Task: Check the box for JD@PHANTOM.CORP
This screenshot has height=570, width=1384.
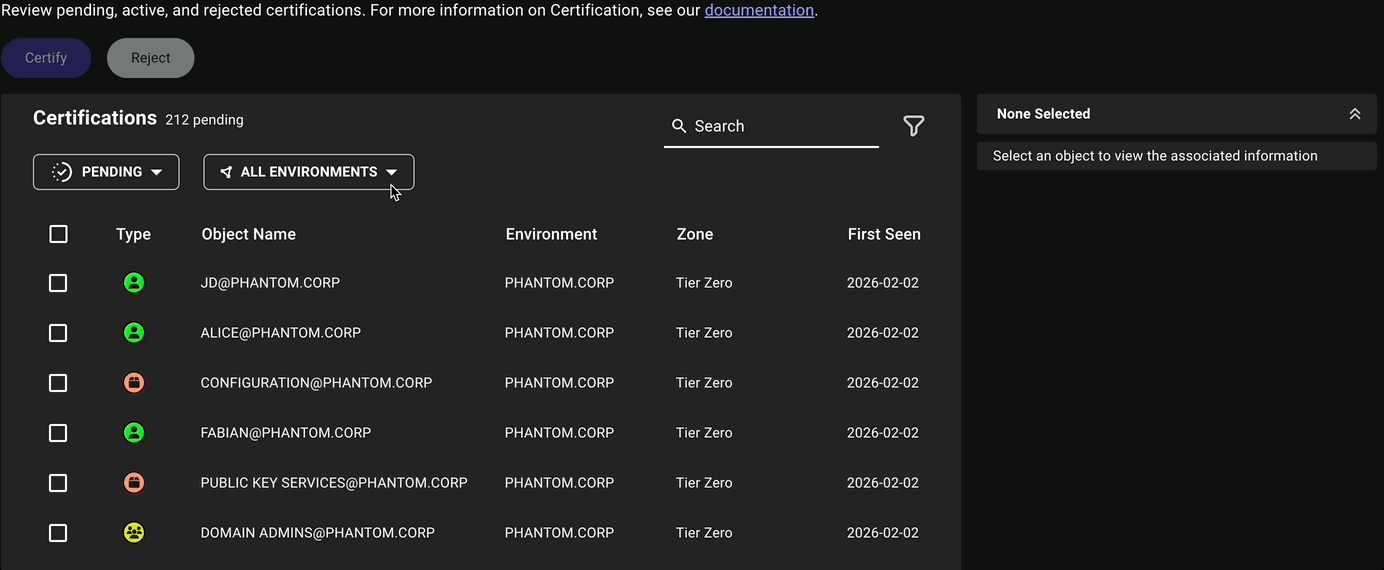Action: [x=58, y=283]
